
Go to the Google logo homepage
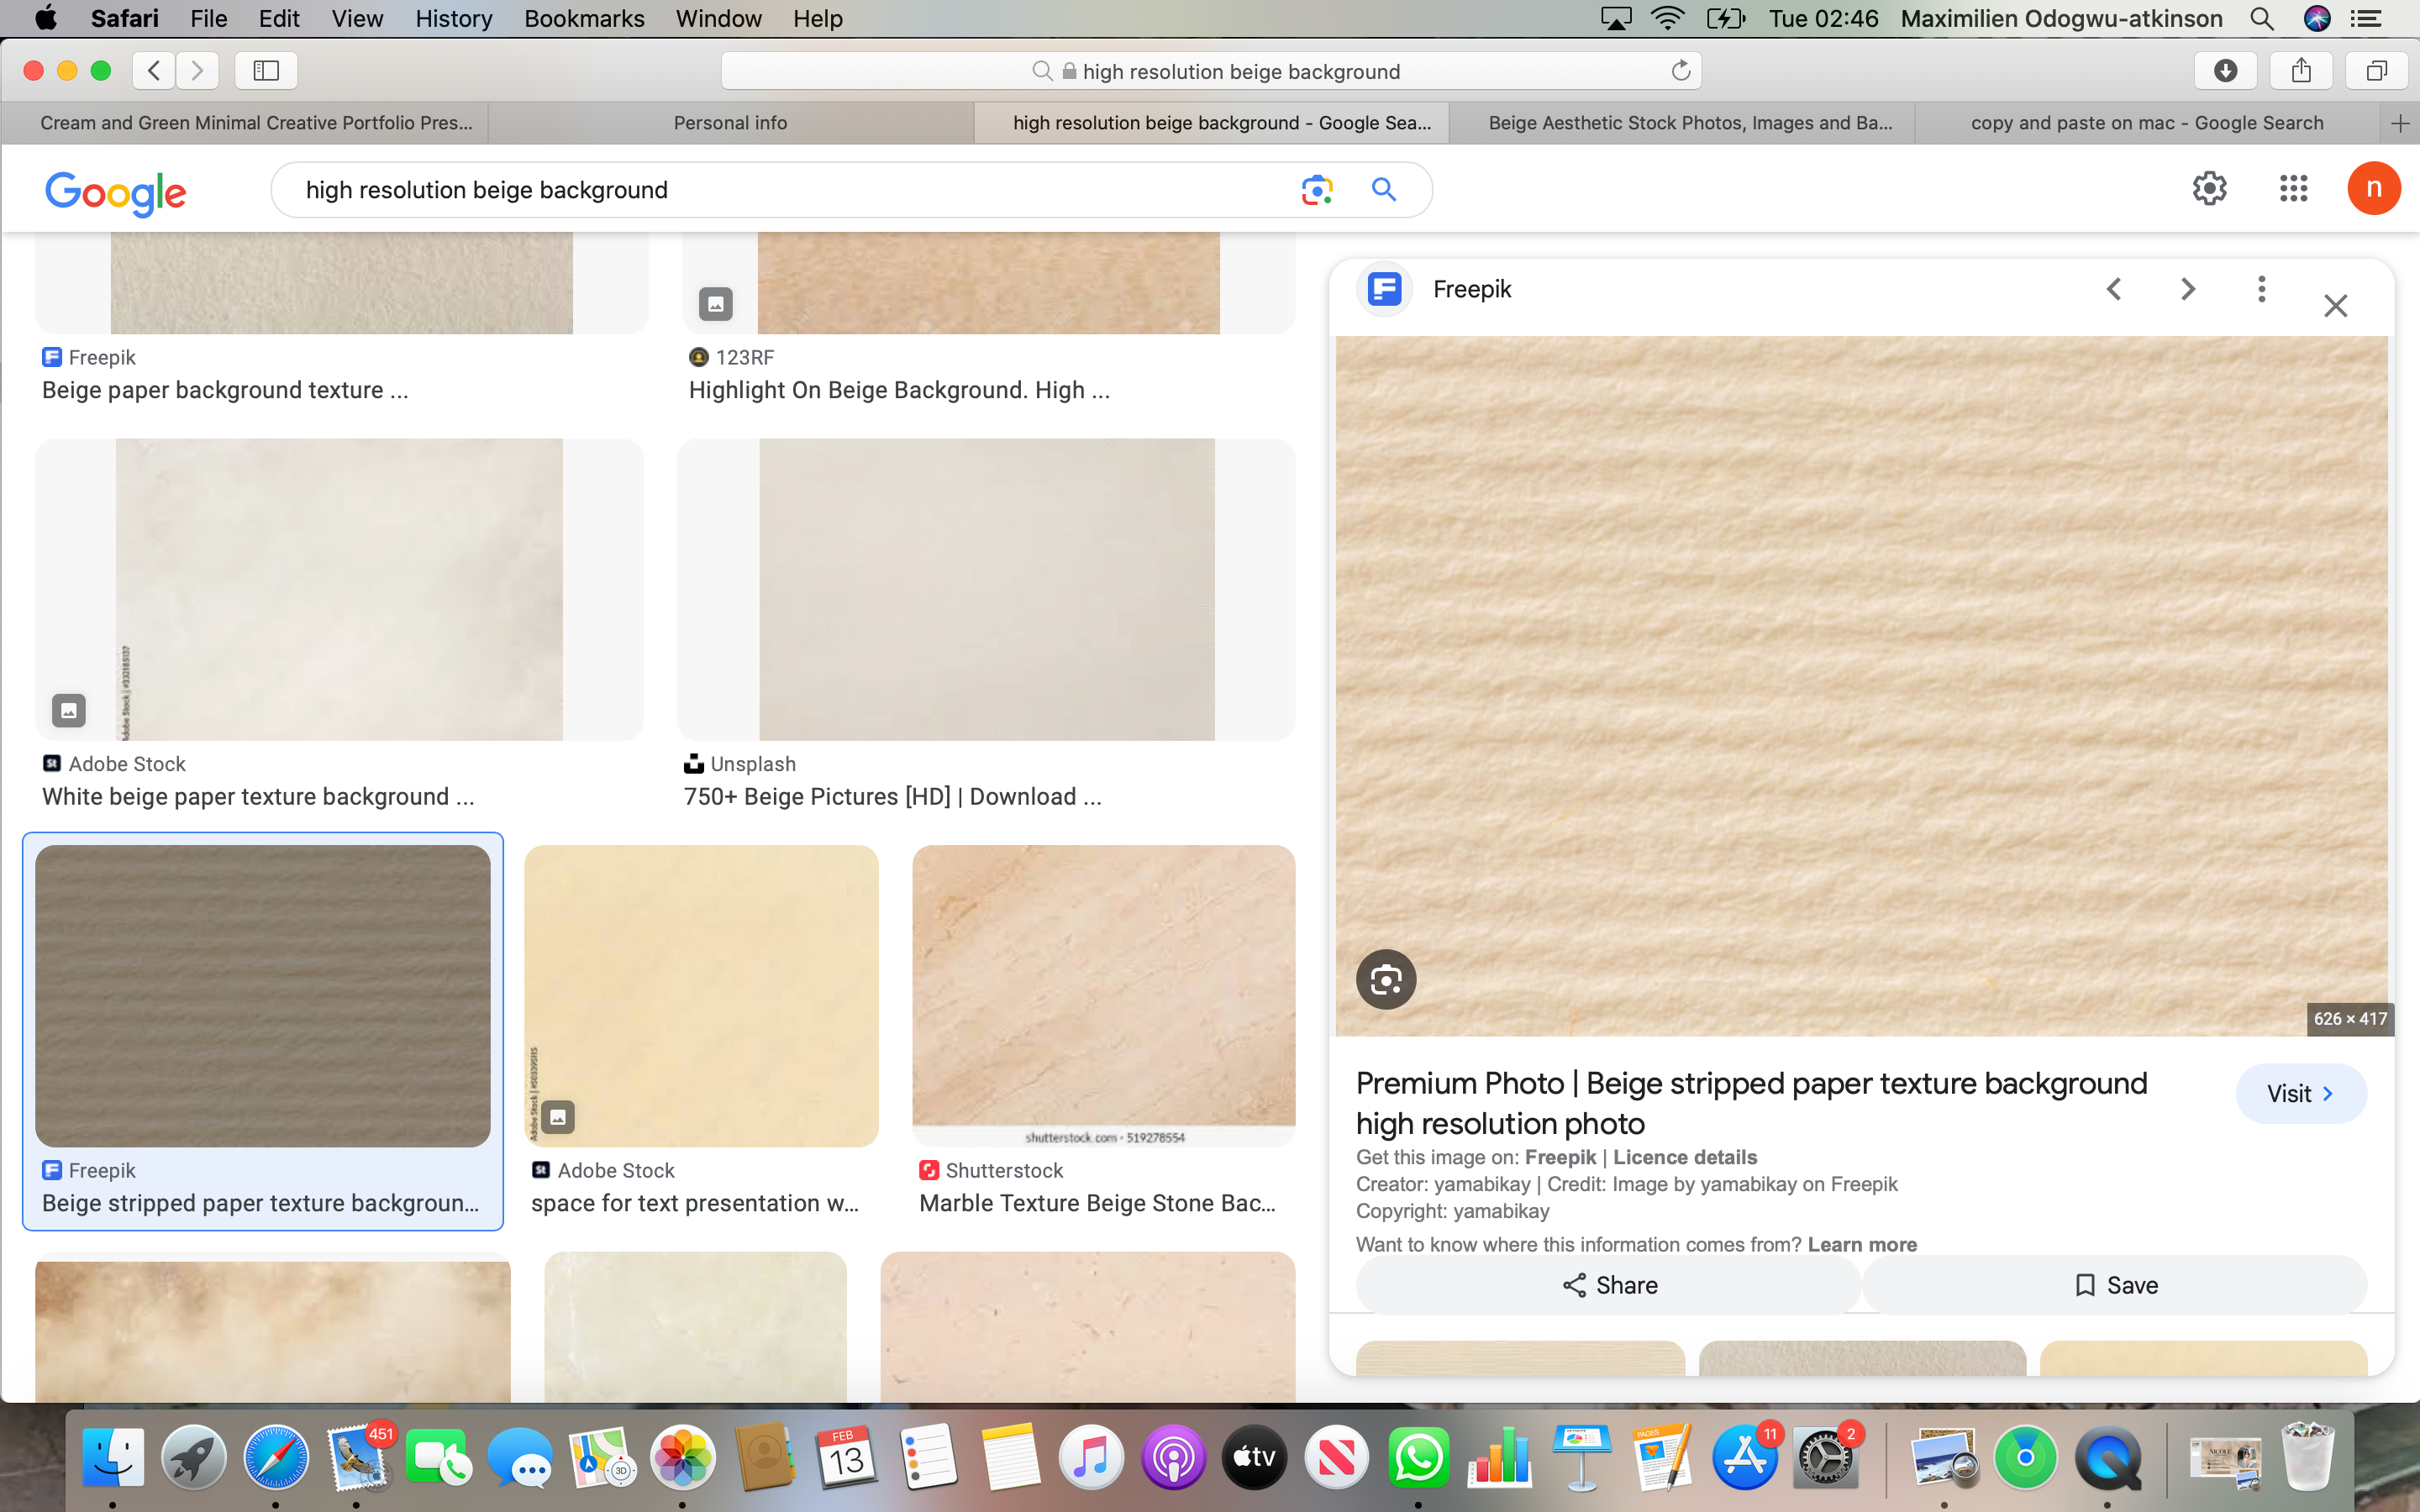pos(115,193)
